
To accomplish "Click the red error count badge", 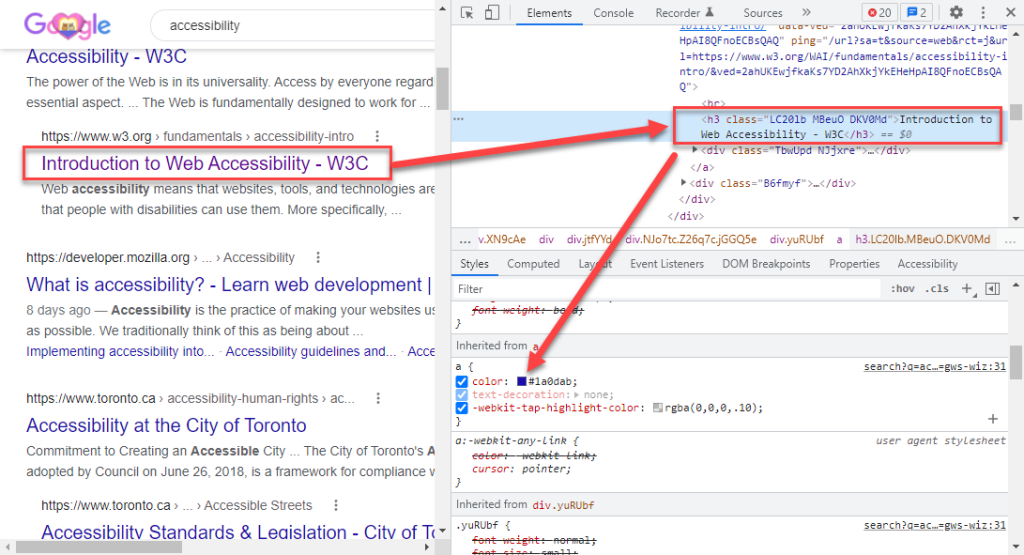I will pyautogui.click(x=878, y=13).
